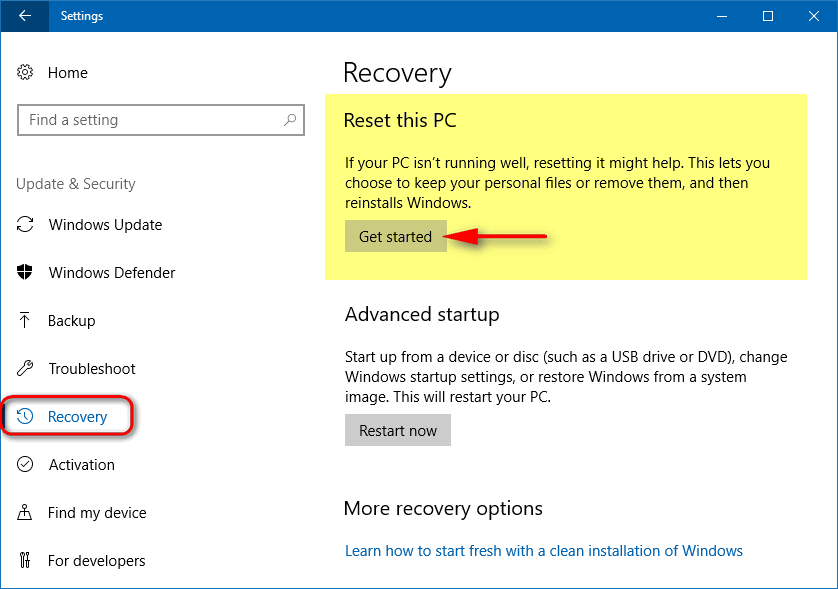
Task: Go to Windows Update settings
Action: click(x=105, y=225)
